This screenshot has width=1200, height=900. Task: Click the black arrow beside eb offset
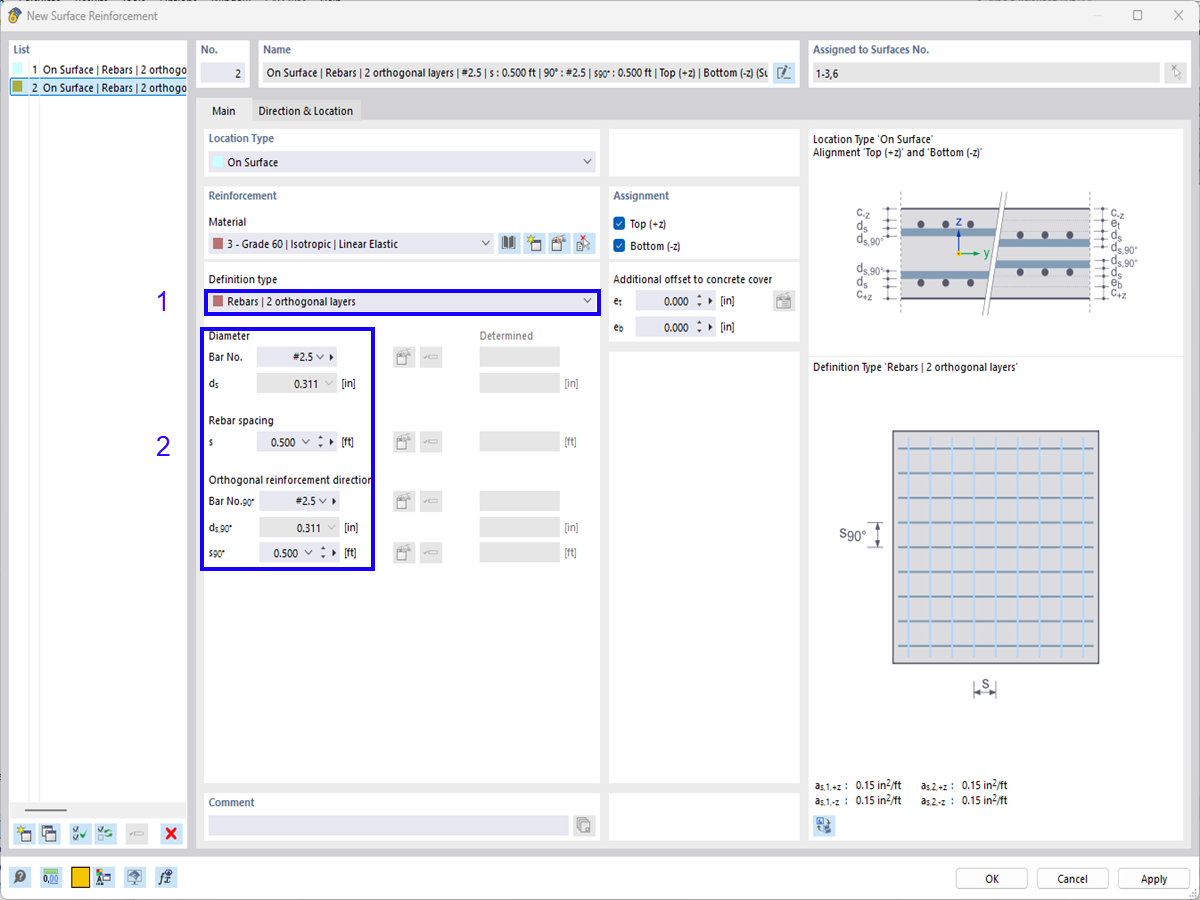pyautogui.click(x=711, y=327)
